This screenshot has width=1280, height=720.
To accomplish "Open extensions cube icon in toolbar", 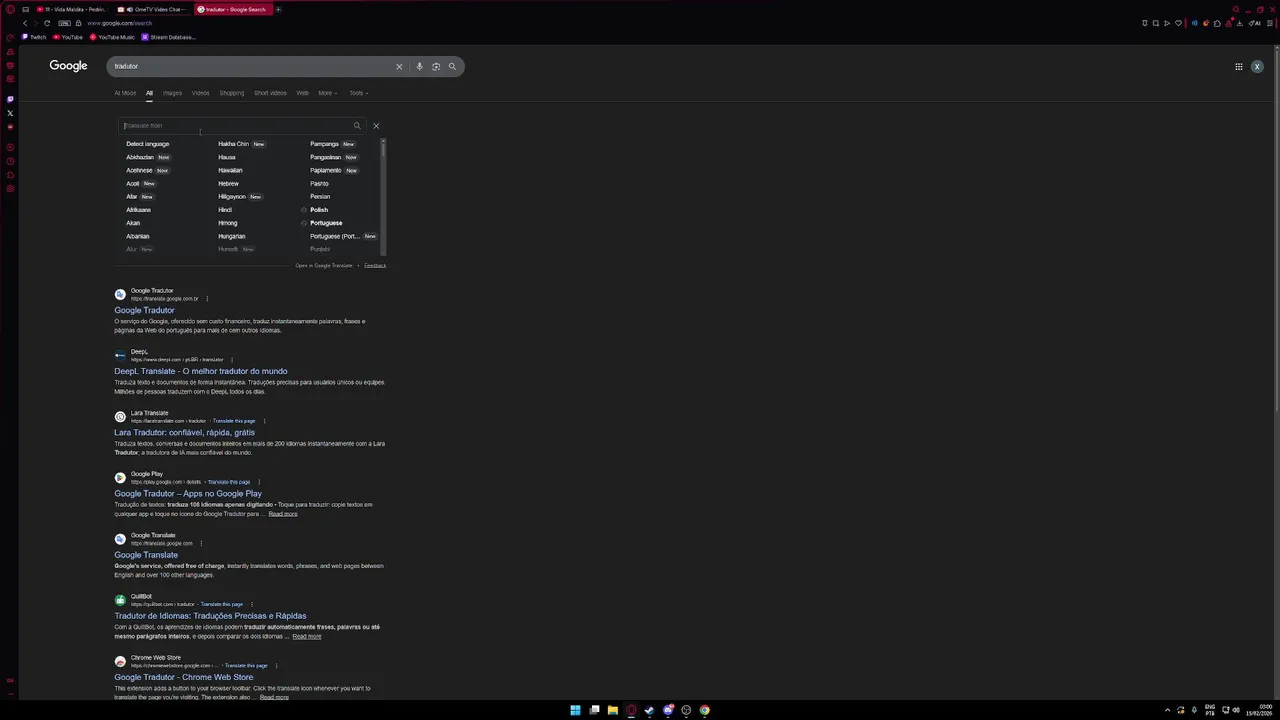I will [1217, 23].
